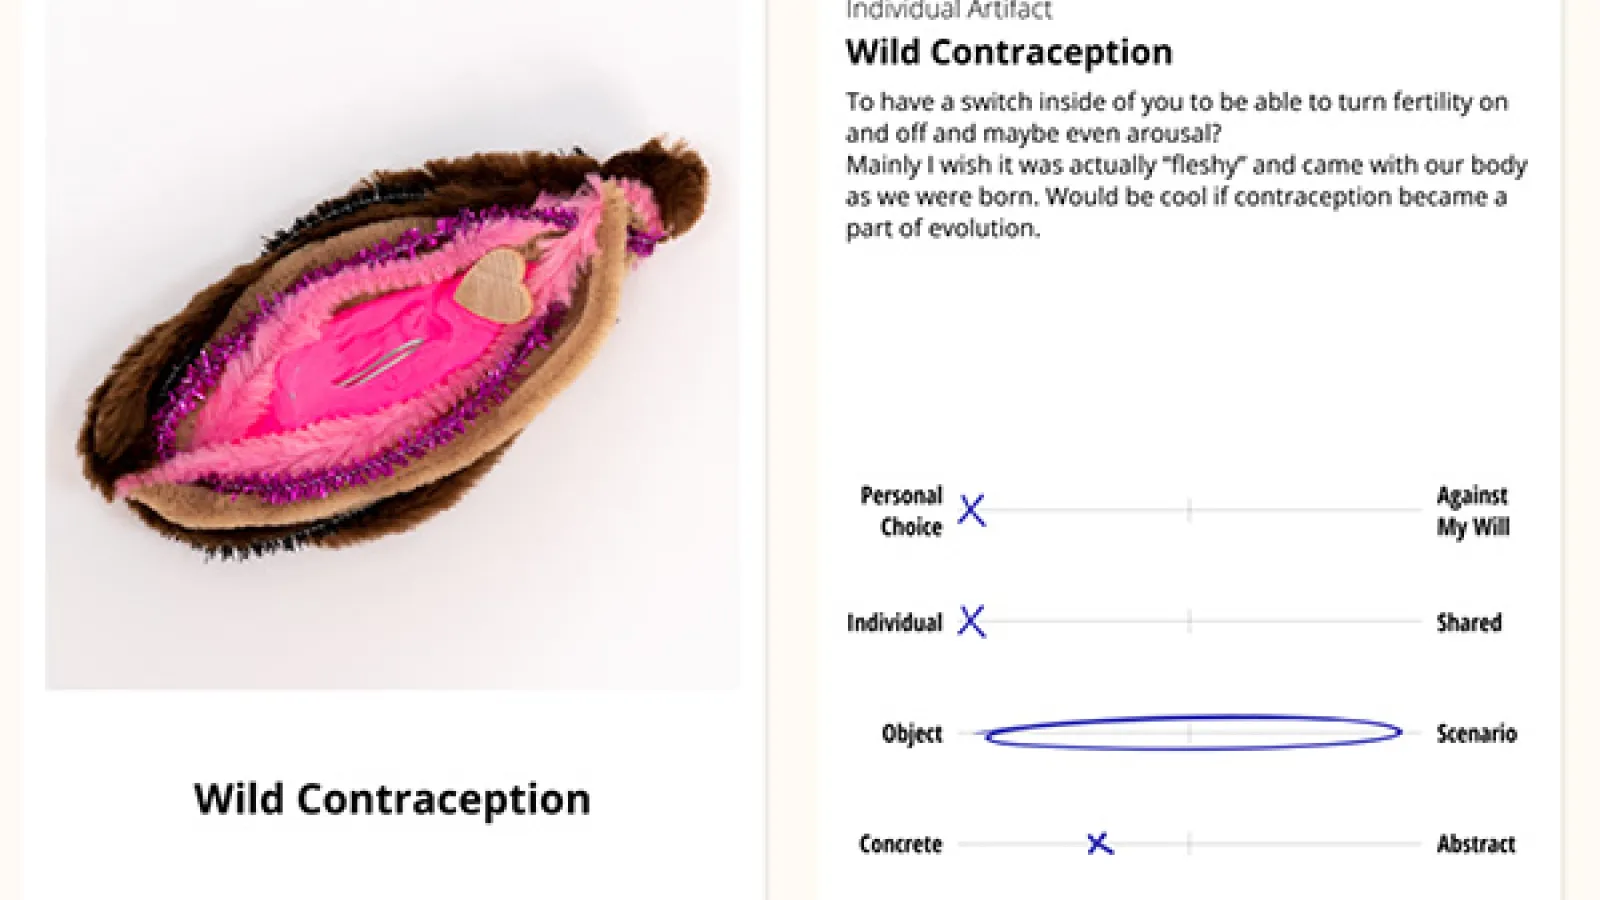
Task: Click the Individual Artifact label
Action: point(948,11)
